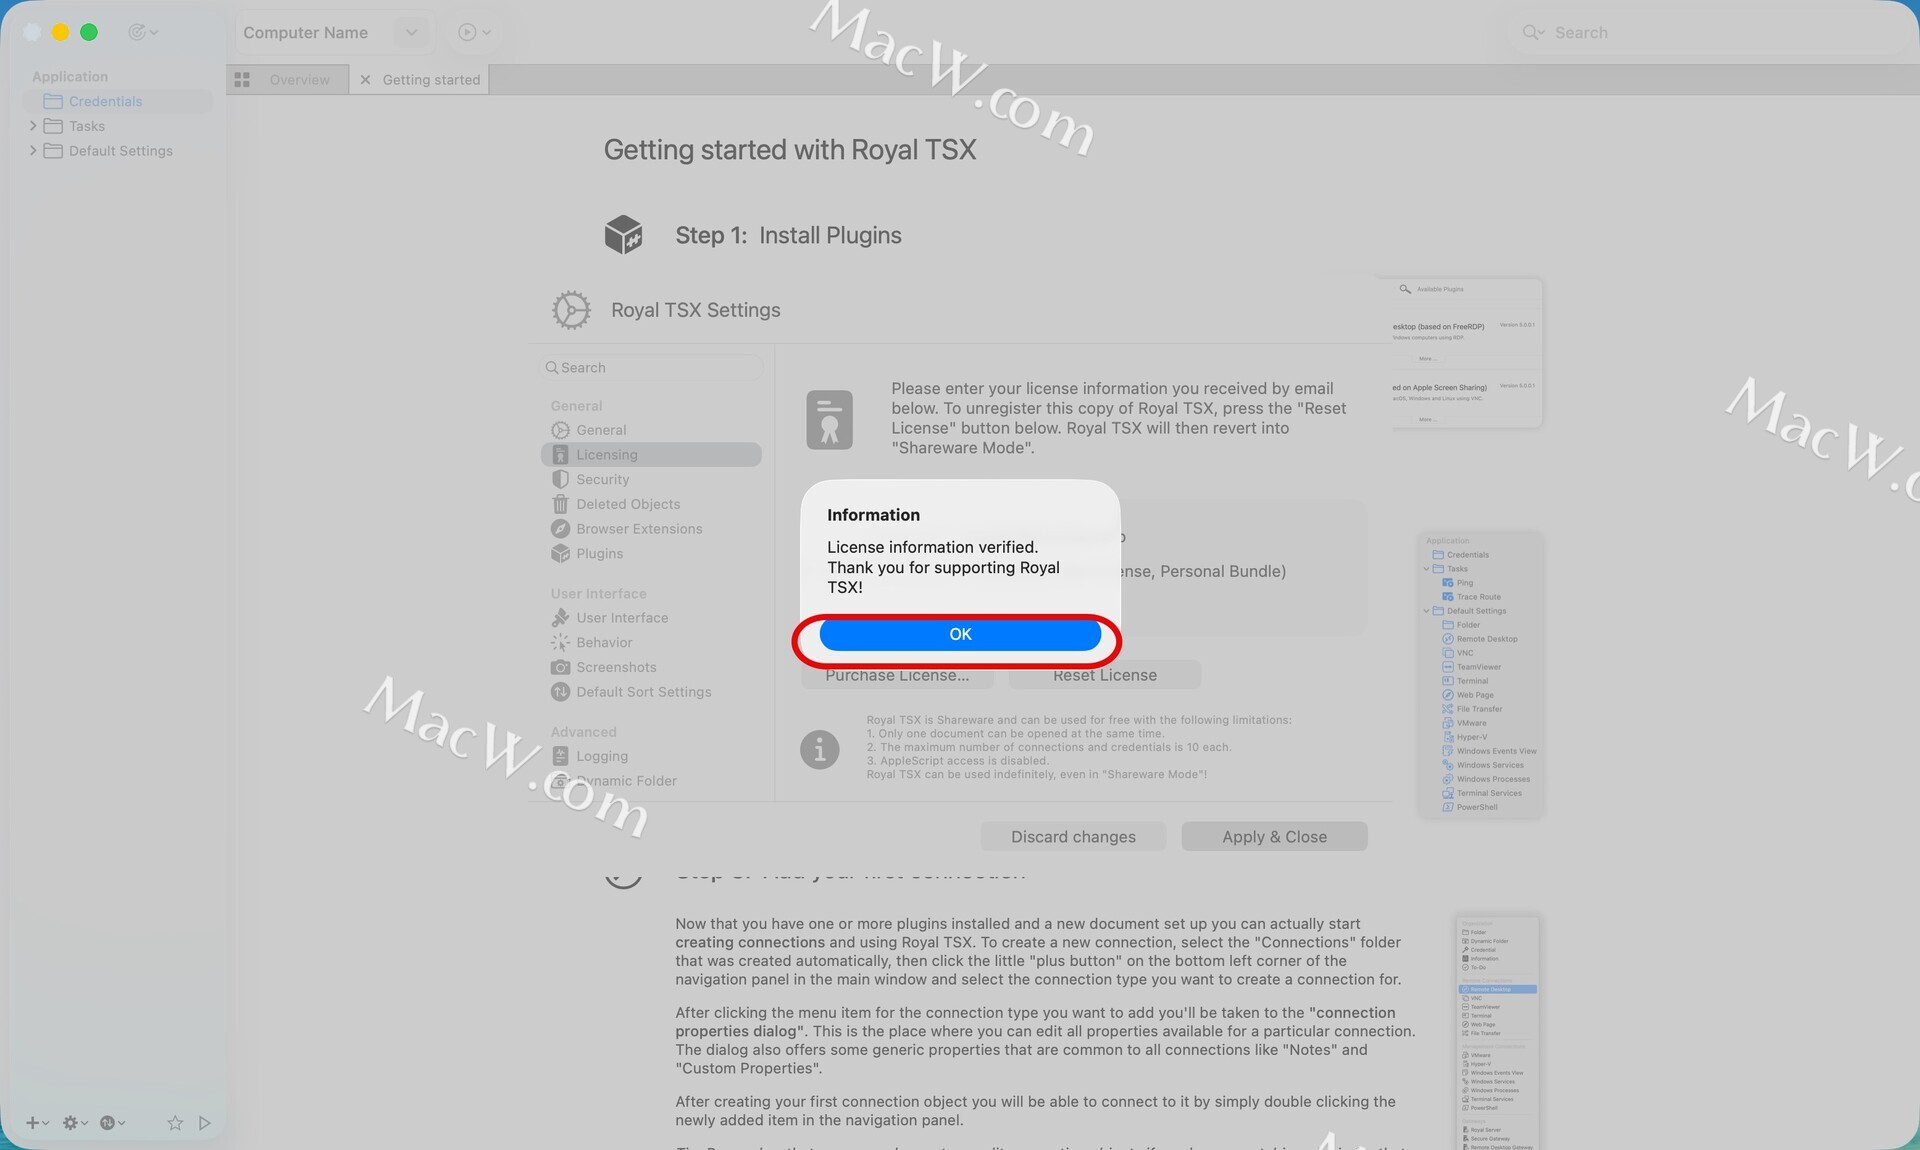The image size is (1920, 1150).
Task: Open the add plus dropdown menu
Action: click(37, 1123)
